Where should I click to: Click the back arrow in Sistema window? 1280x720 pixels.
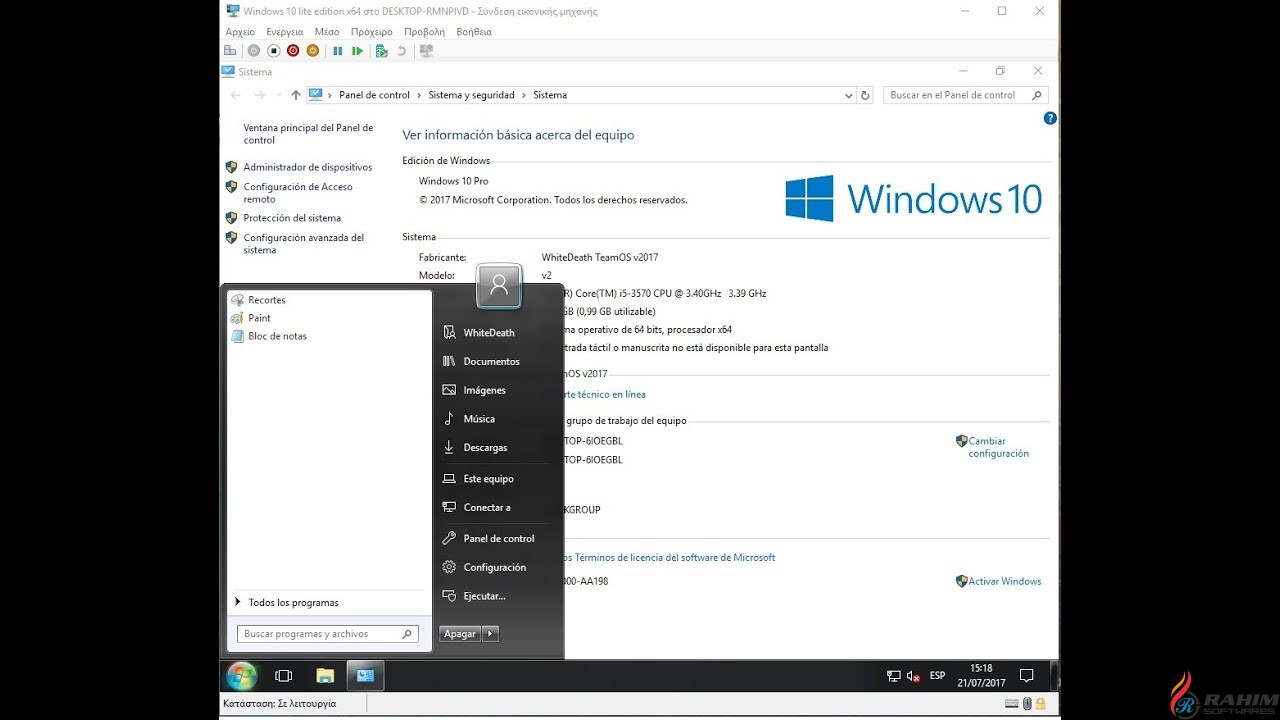tap(236, 95)
